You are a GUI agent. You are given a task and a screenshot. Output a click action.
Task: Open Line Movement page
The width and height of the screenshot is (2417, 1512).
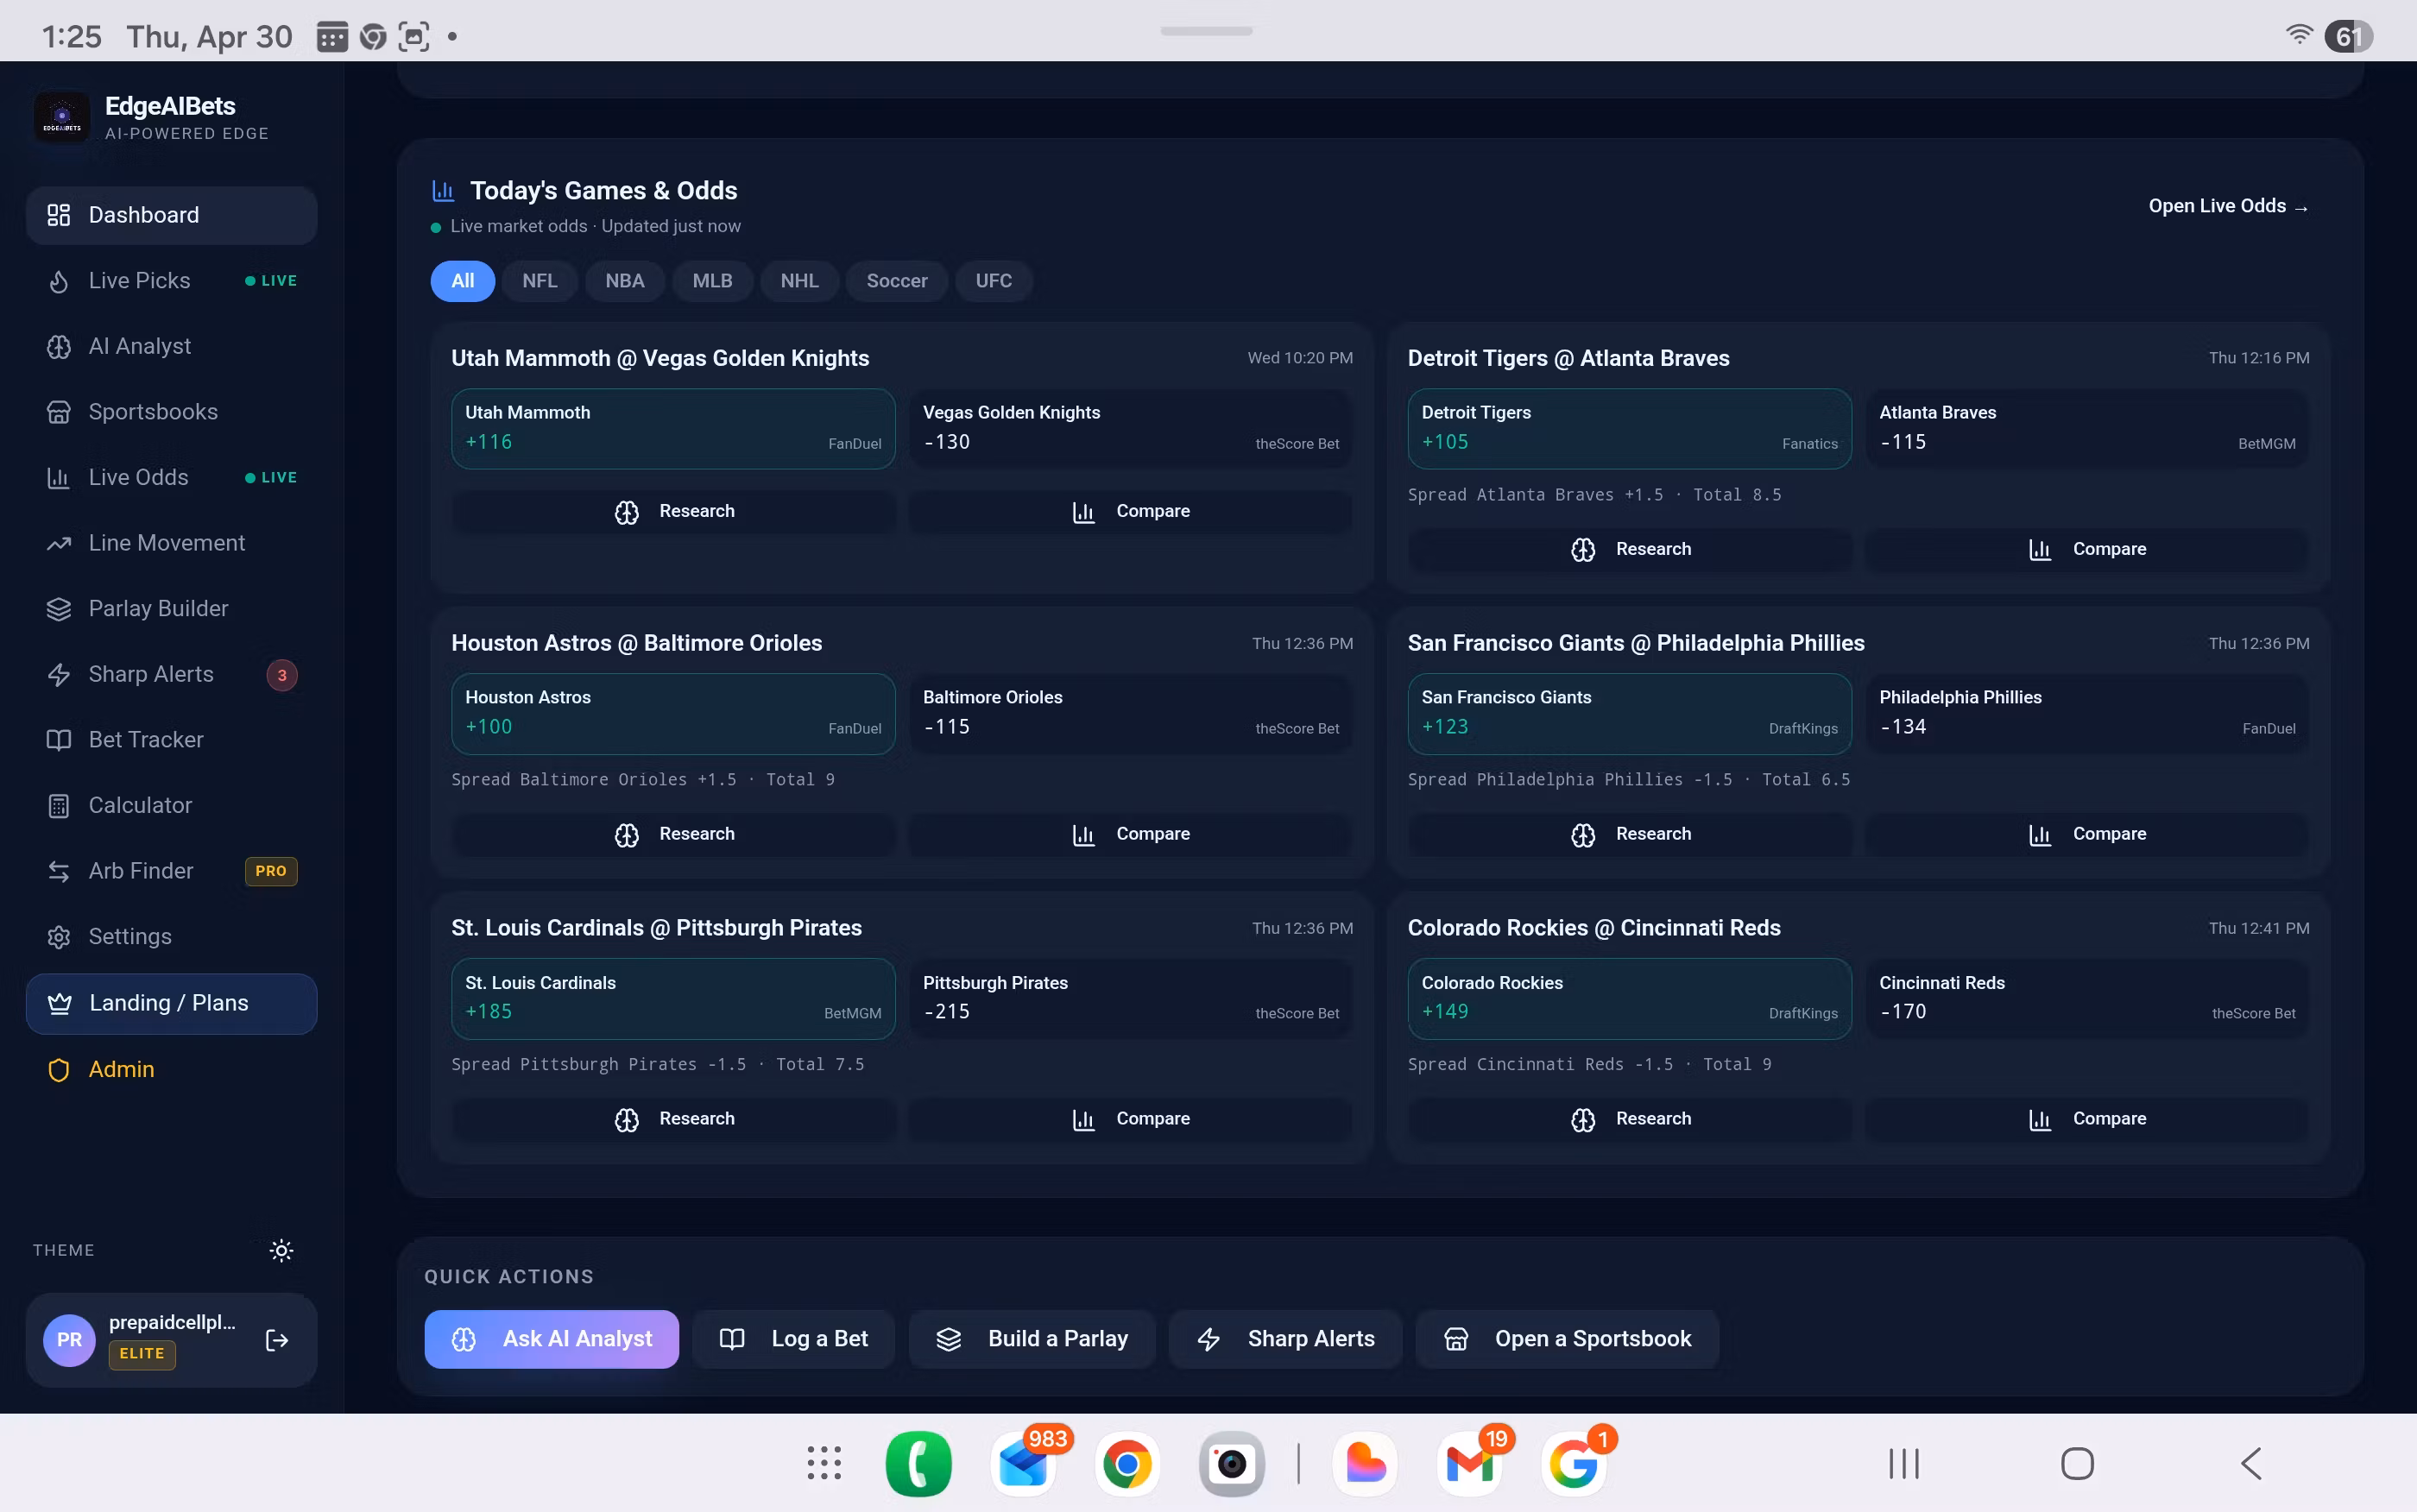pos(171,543)
